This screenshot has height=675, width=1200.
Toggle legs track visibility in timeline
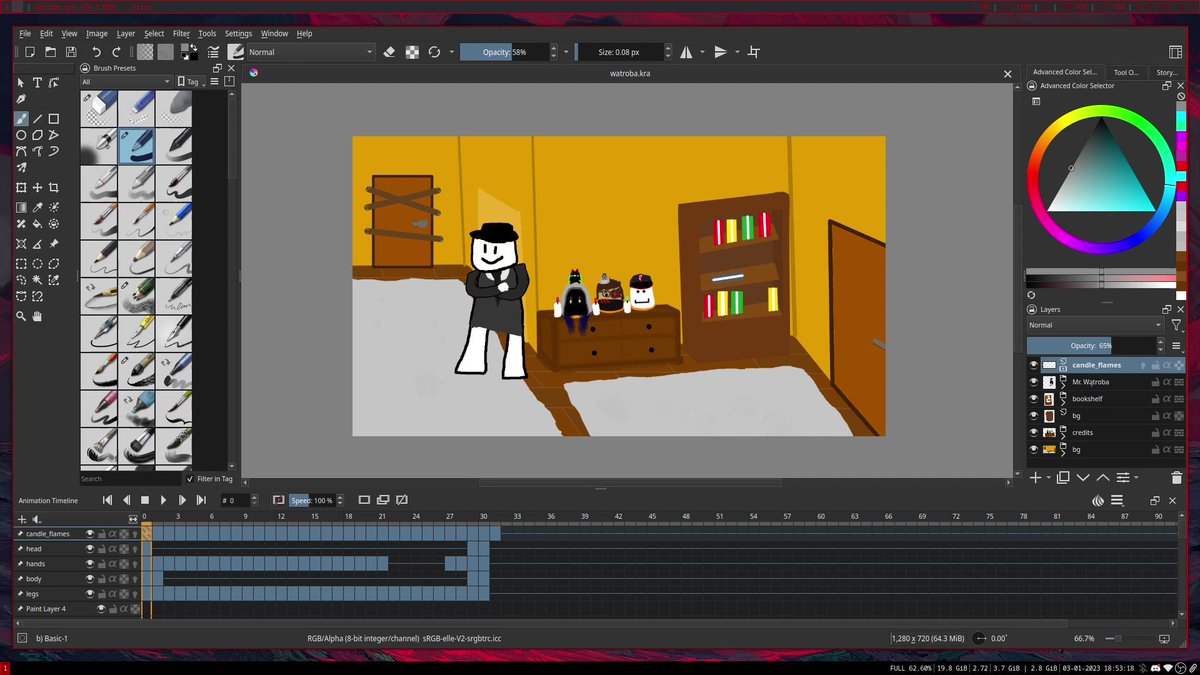[90, 594]
